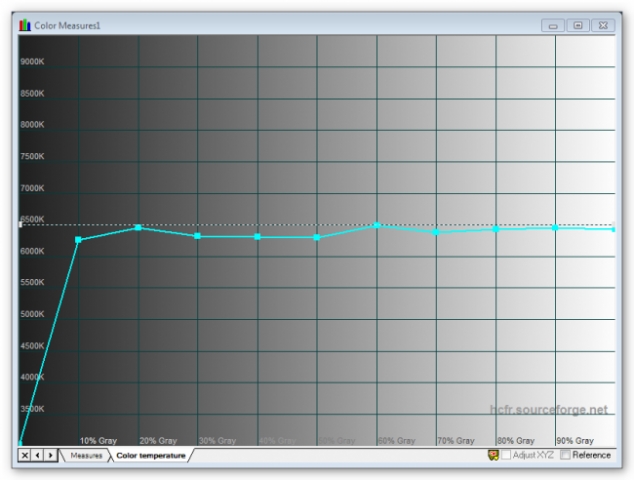
Task: Click the 6500K reference line marker
Action: coord(21,224)
